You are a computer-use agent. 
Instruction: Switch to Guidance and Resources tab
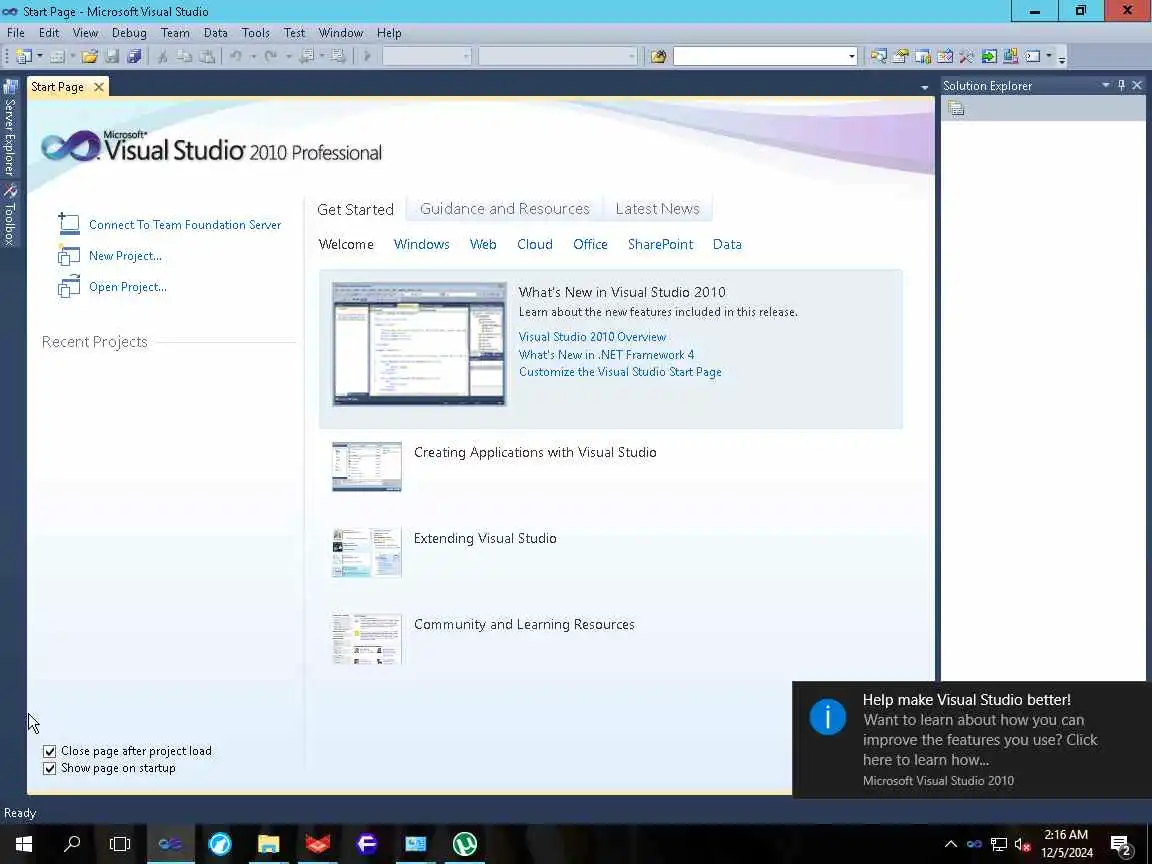pyautogui.click(x=505, y=209)
